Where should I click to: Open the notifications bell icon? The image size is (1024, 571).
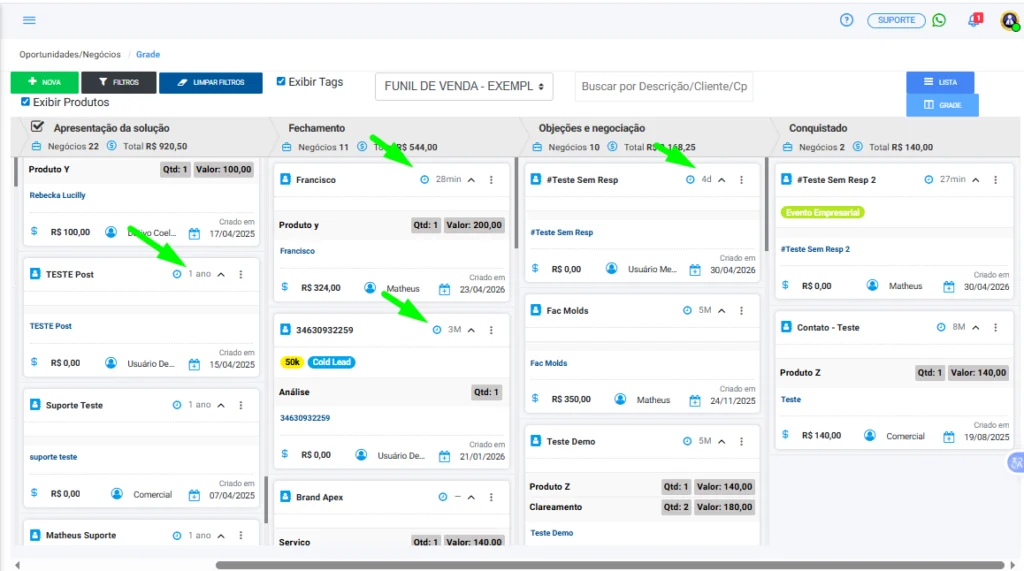coord(974,20)
